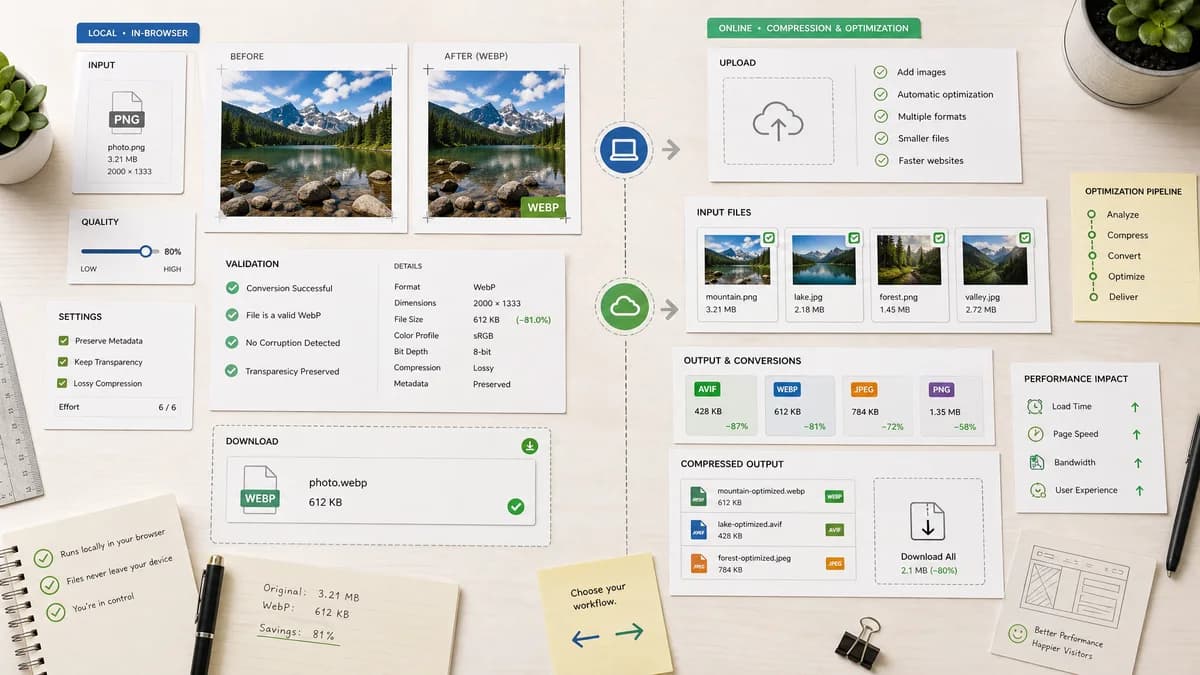Click the blue laptop circle icon
Screen dimensions: 1200x675
point(624,150)
